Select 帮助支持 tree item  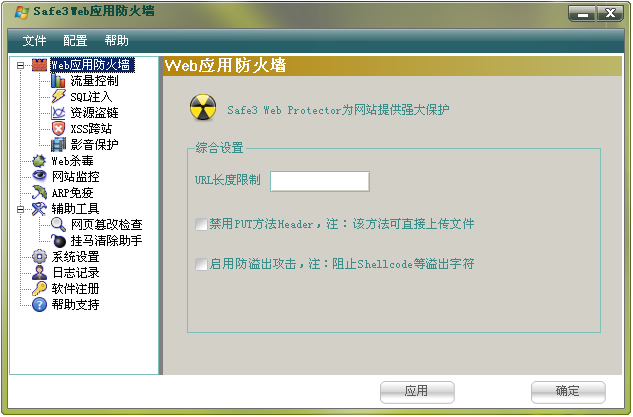75,304
